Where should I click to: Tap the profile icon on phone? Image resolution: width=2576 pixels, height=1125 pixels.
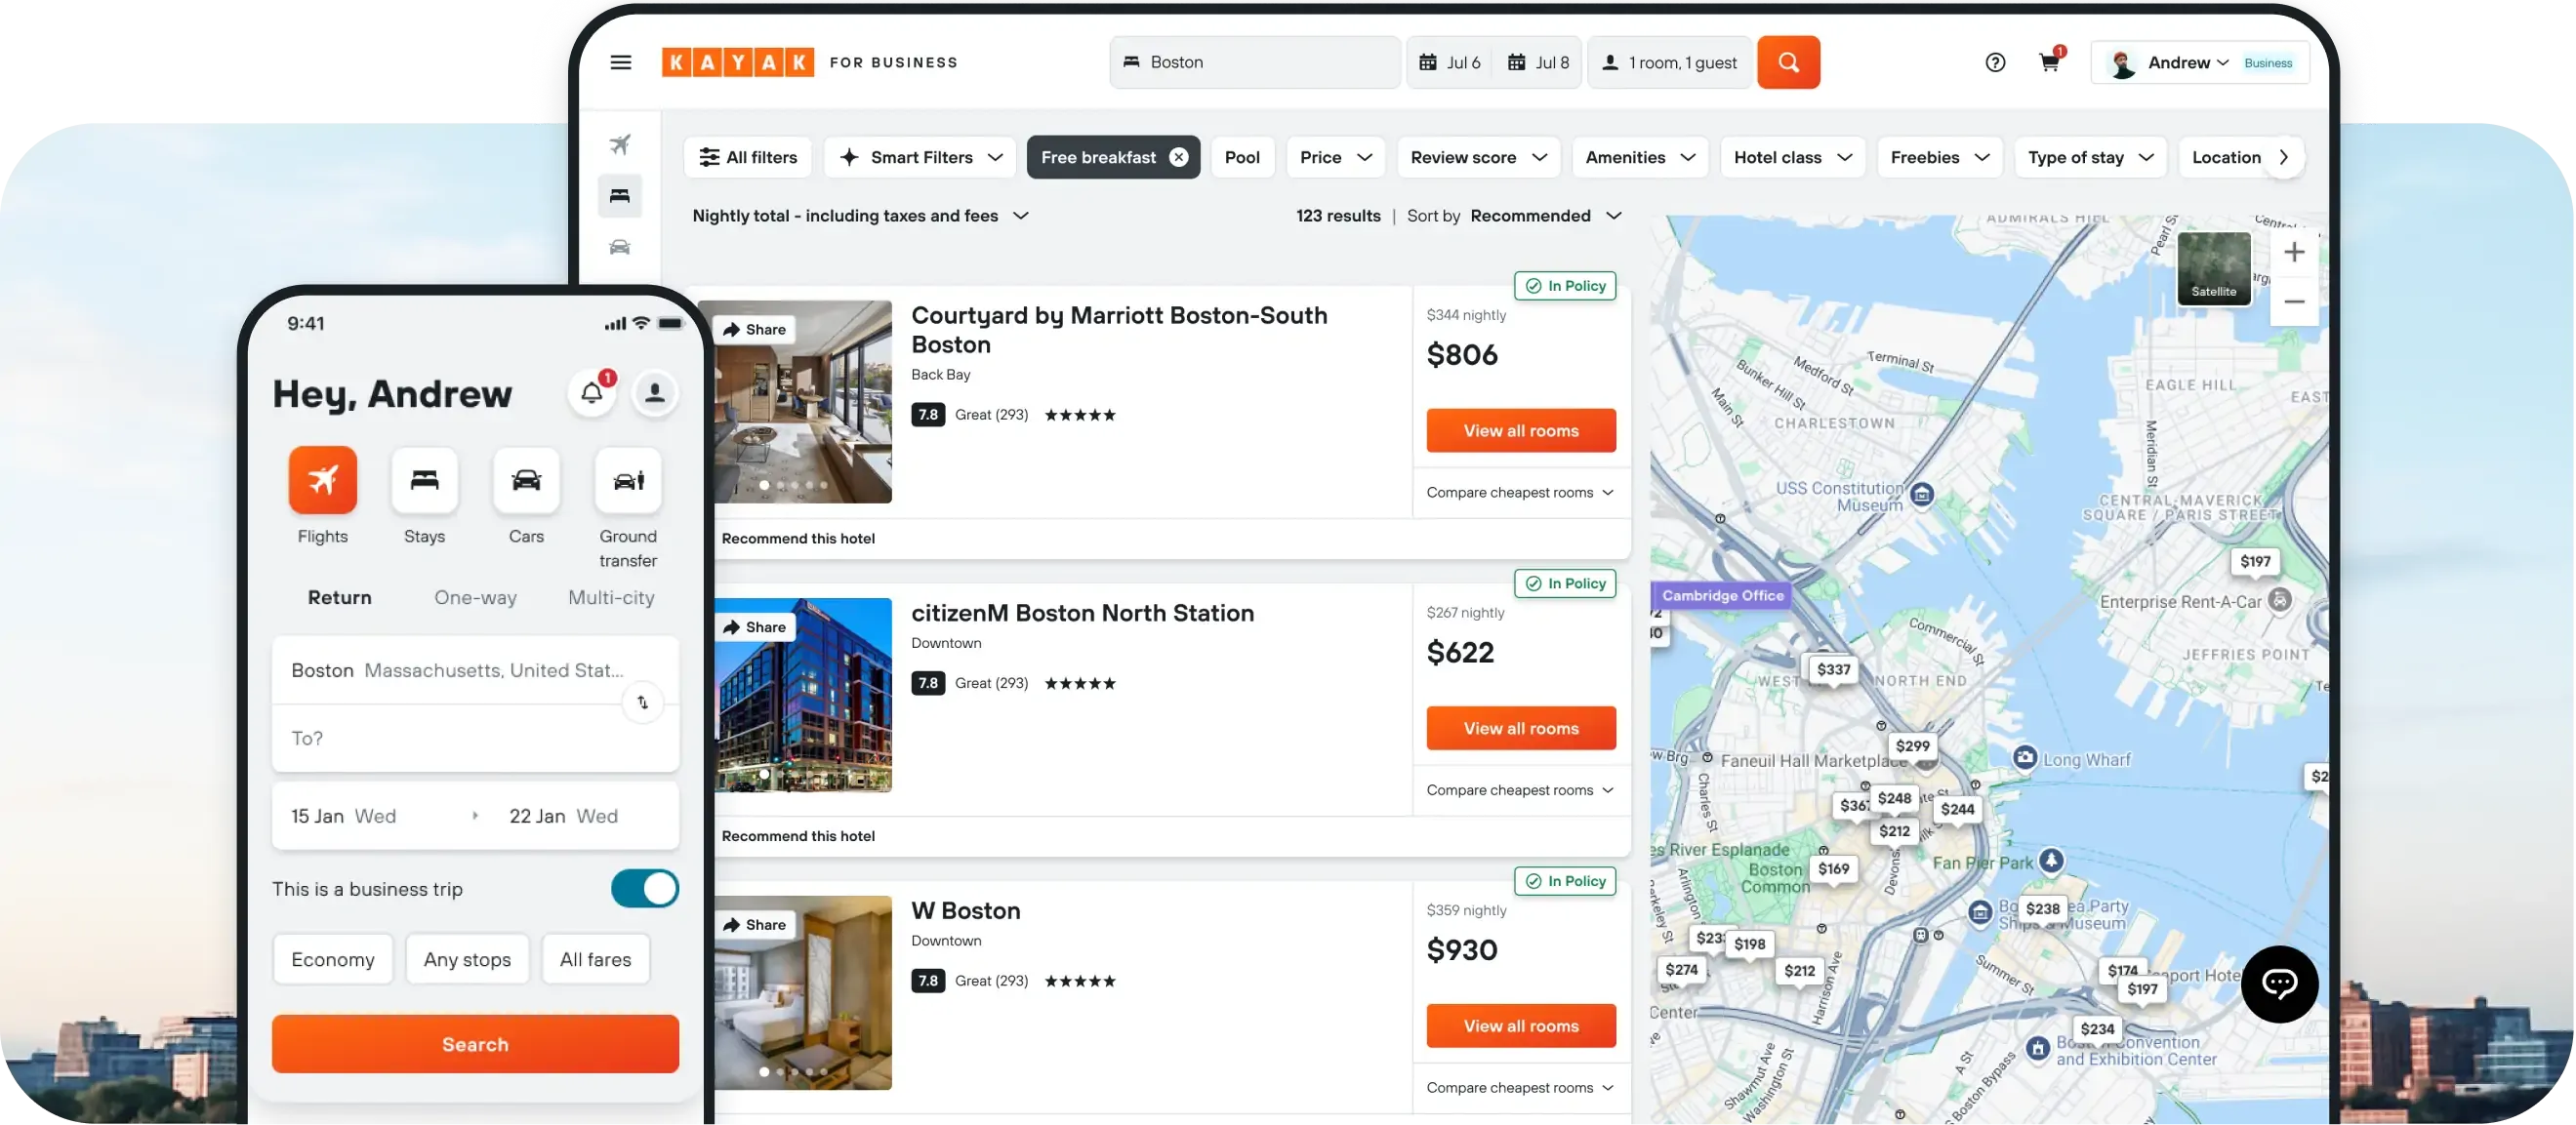[655, 392]
